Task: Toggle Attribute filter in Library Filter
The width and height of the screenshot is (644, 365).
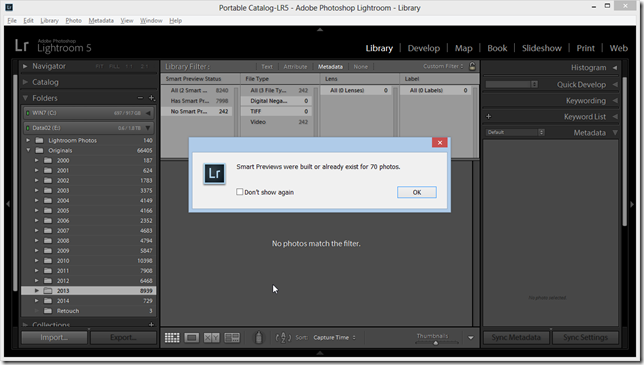Action: coord(295,67)
